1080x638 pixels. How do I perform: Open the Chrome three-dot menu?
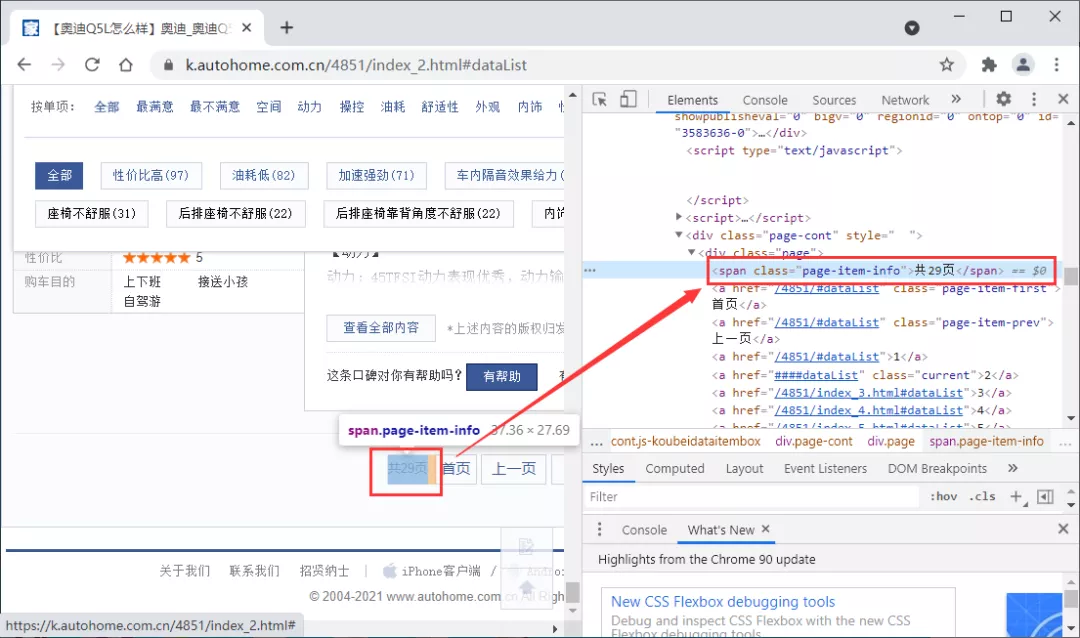pyautogui.click(x=1056, y=65)
